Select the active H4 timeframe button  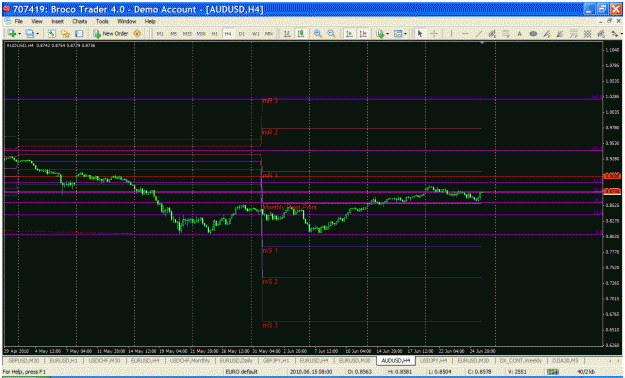click(228, 34)
